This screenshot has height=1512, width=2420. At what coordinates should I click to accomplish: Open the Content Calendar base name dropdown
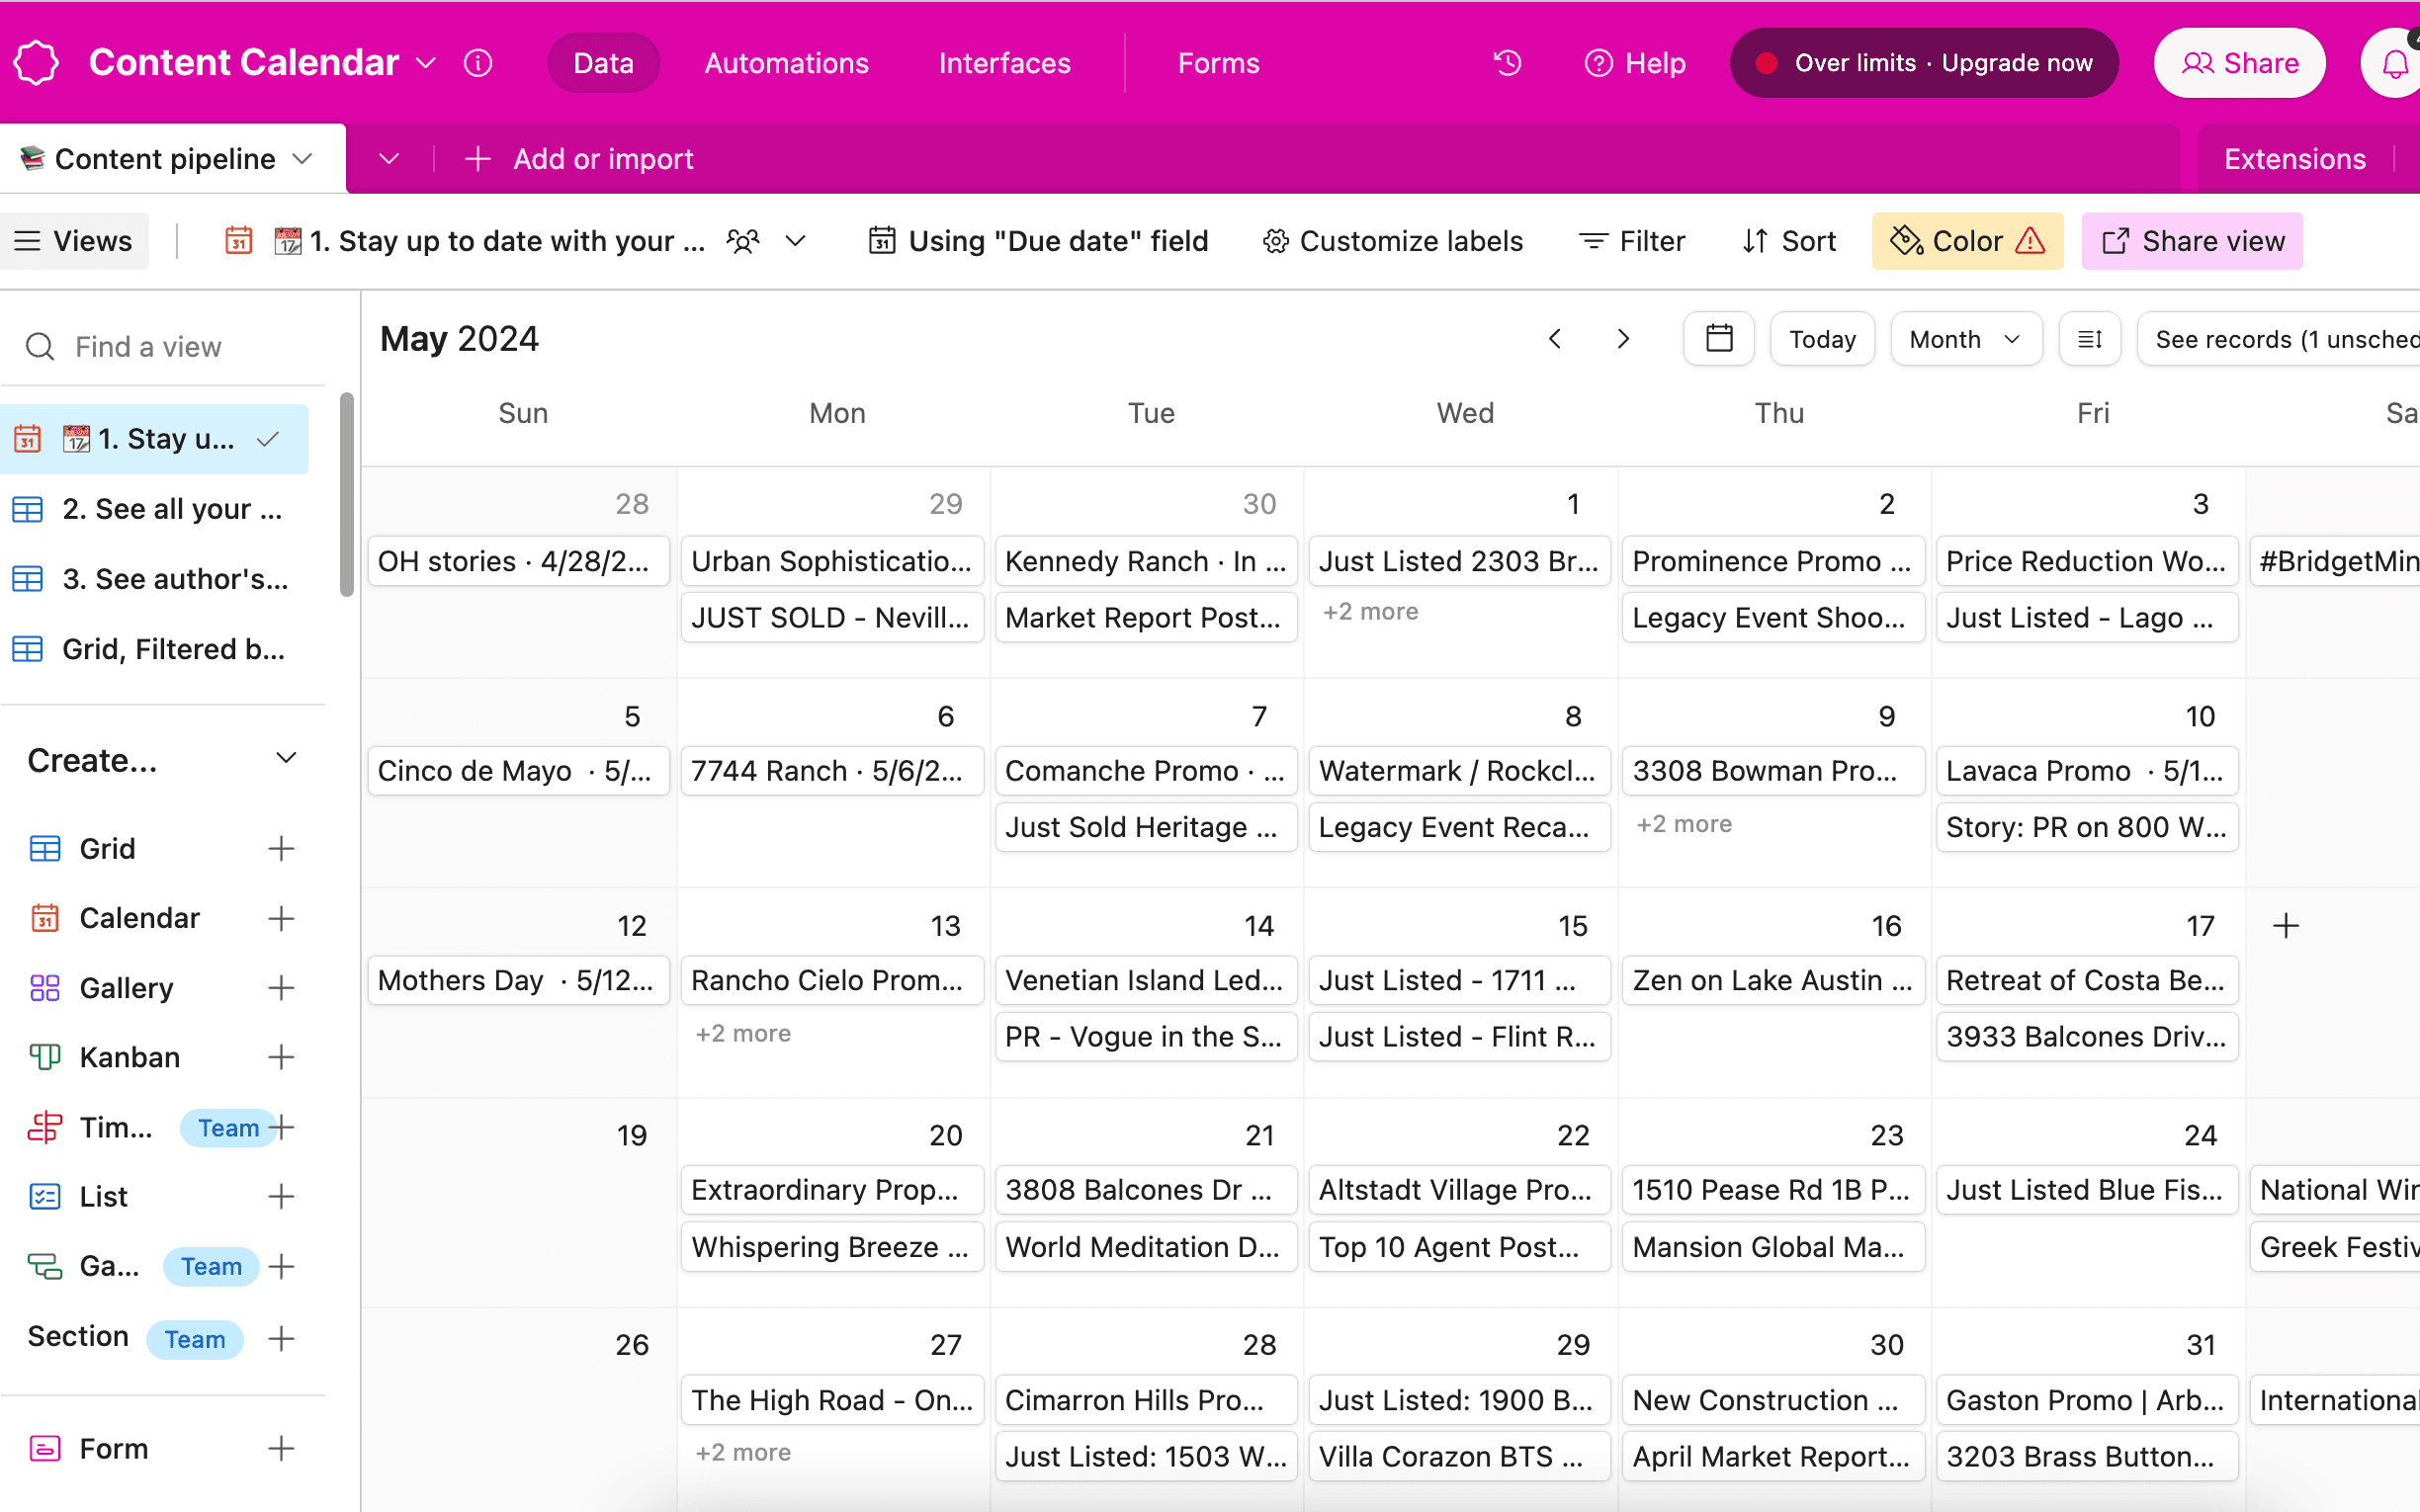point(426,63)
